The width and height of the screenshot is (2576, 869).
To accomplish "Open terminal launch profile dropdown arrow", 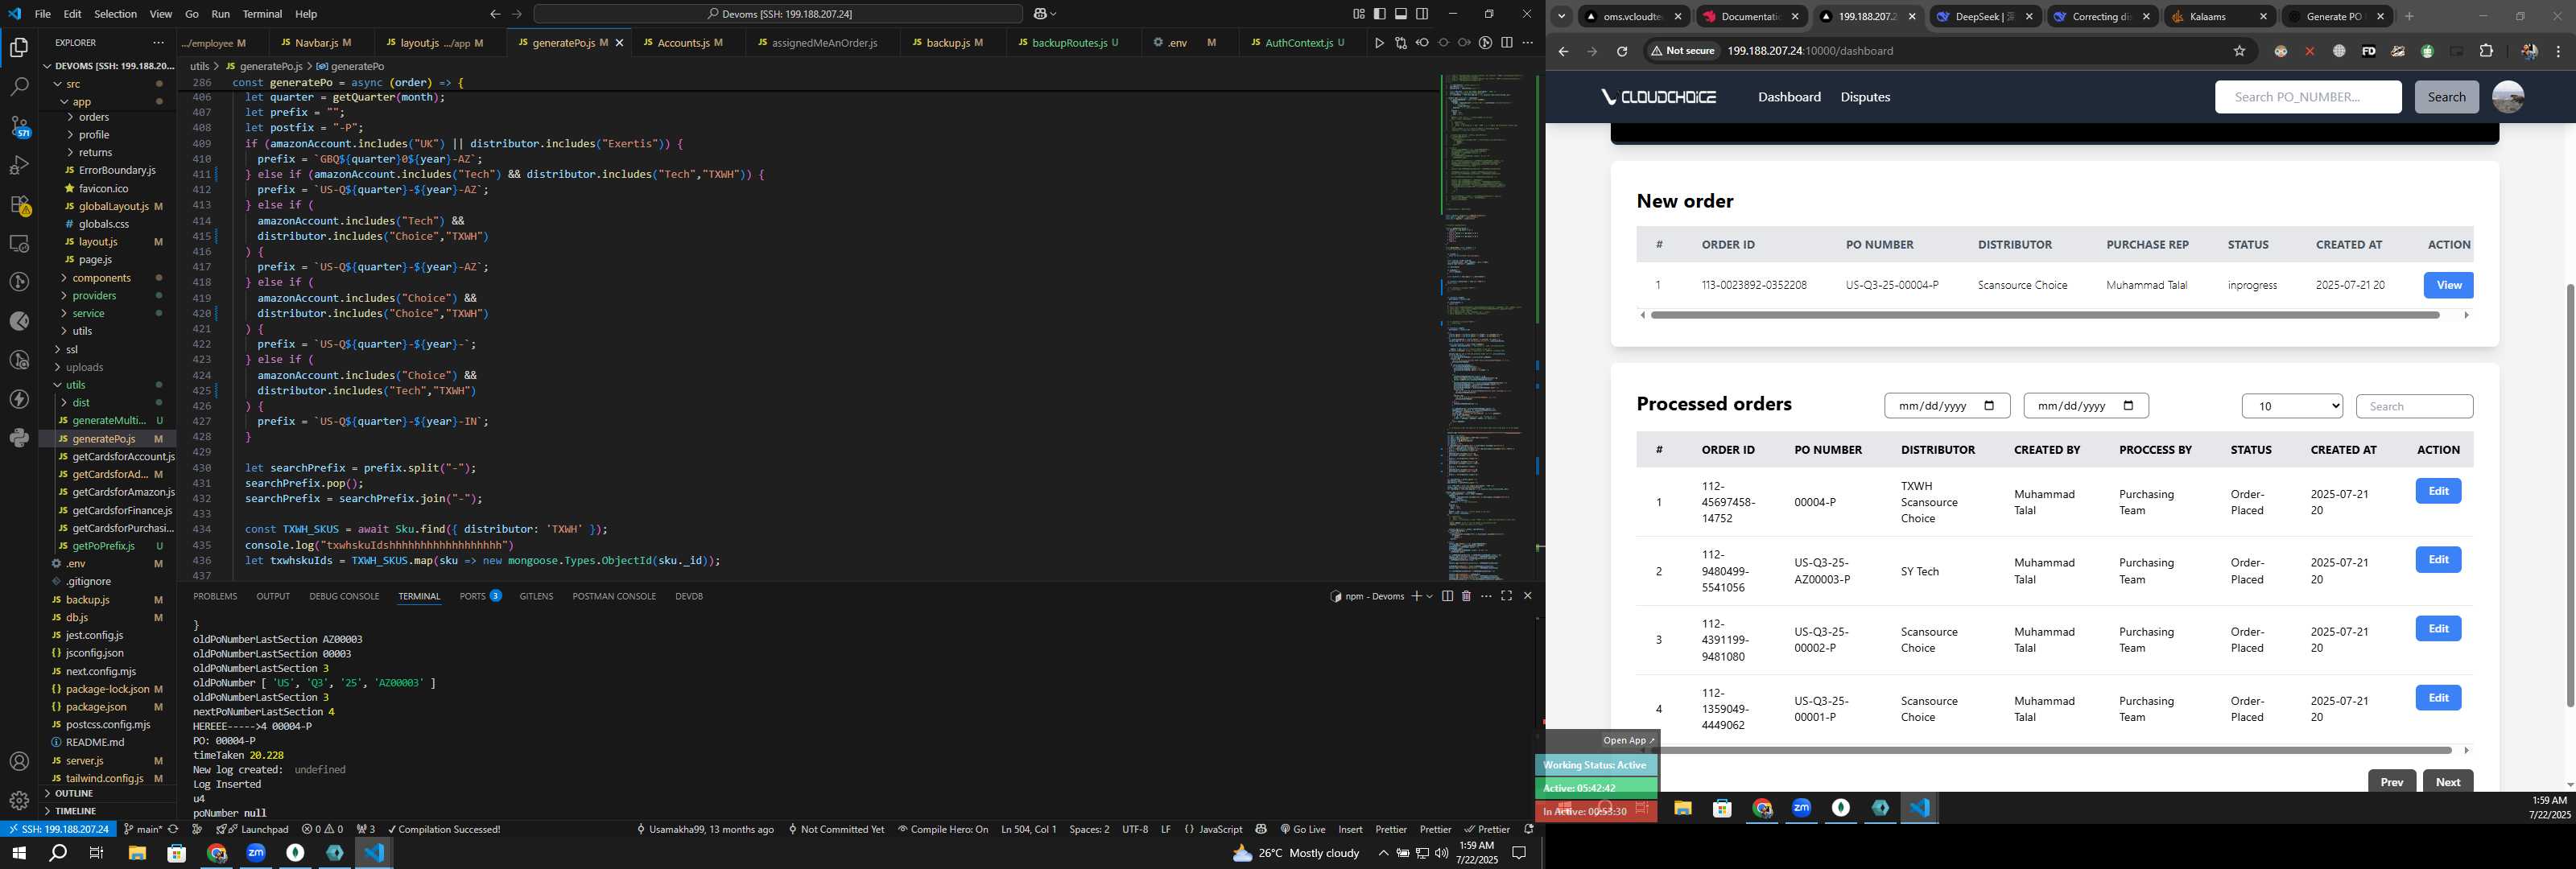I will point(1430,596).
